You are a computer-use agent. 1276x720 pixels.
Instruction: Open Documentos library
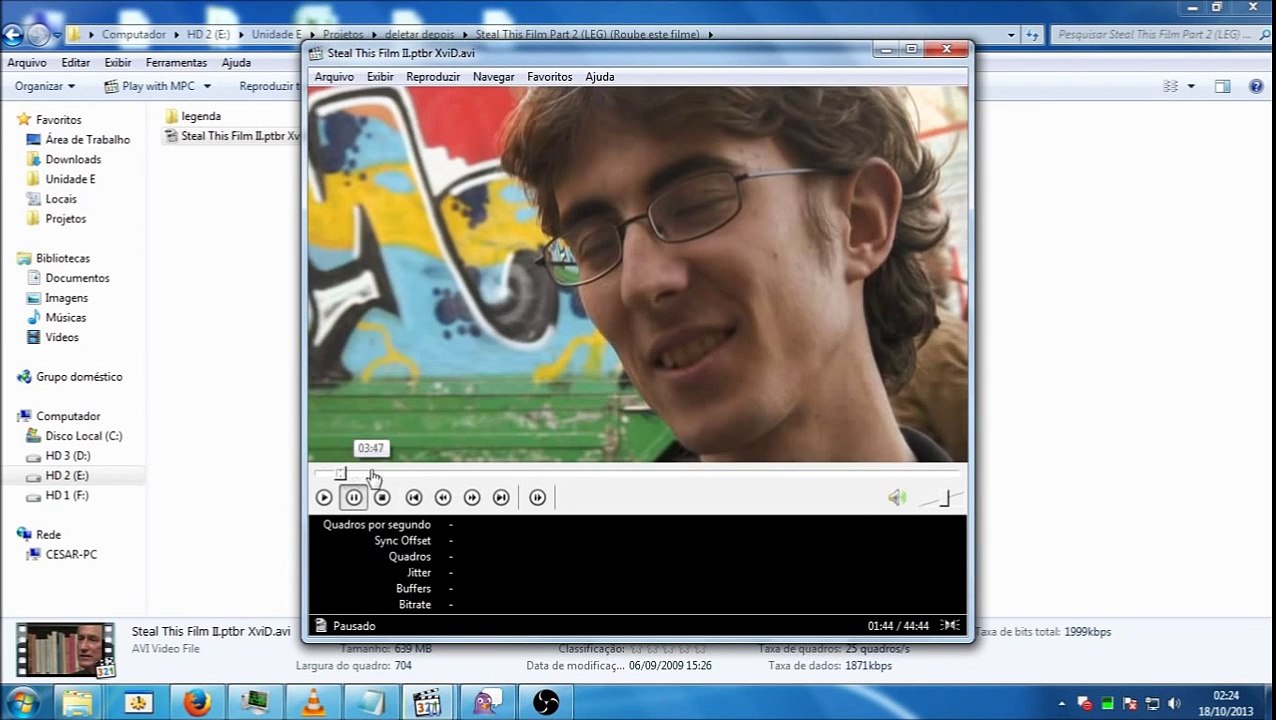click(68, 278)
